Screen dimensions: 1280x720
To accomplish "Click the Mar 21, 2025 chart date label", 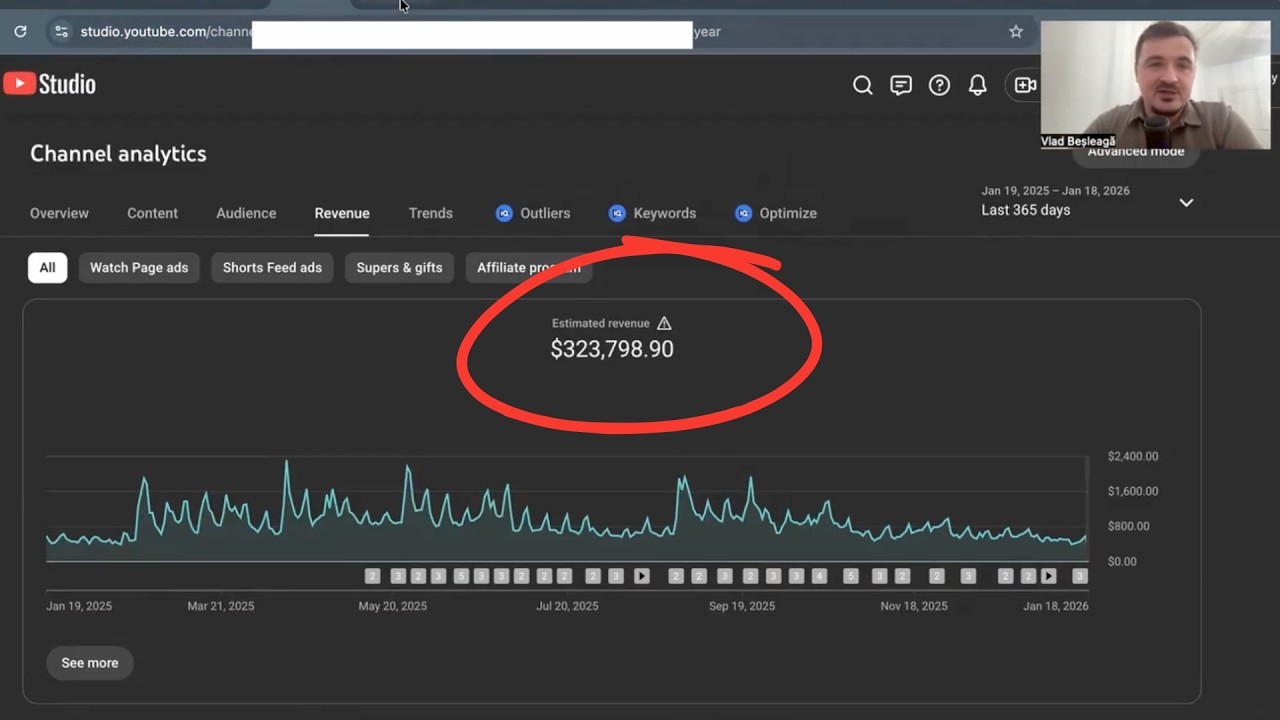I will 221,606.
